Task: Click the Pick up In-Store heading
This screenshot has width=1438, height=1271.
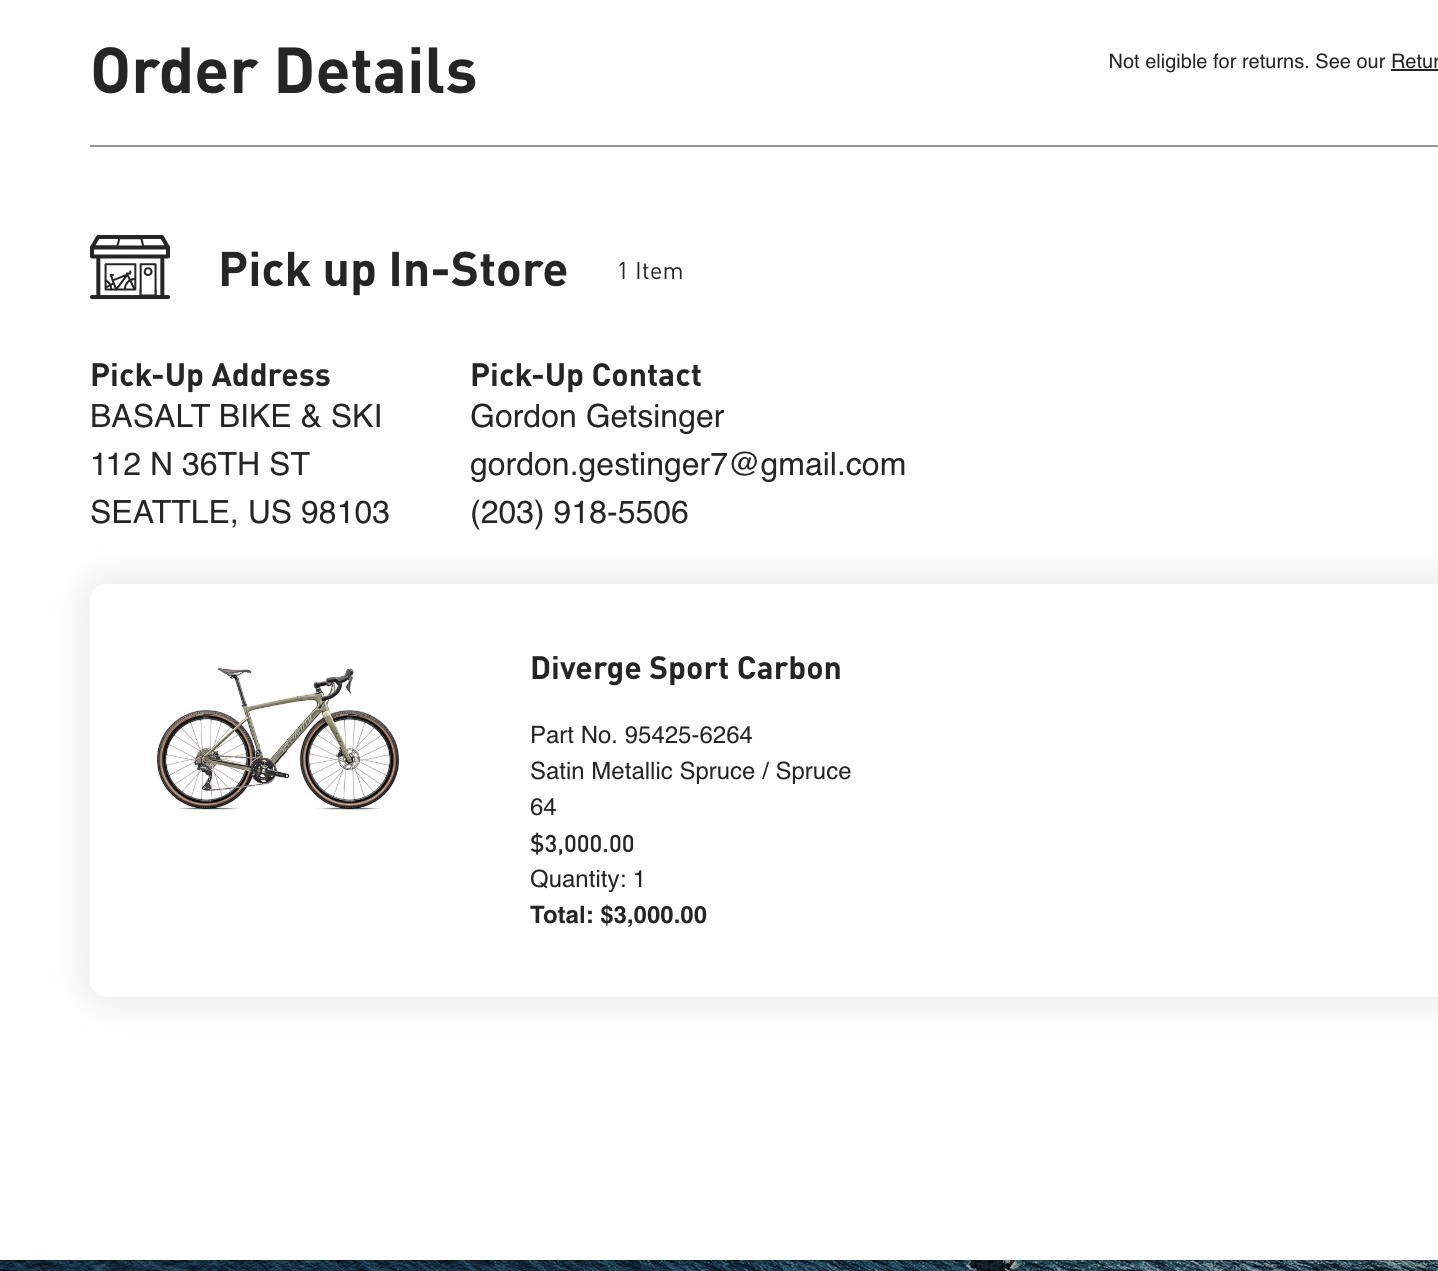Action: point(393,270)
